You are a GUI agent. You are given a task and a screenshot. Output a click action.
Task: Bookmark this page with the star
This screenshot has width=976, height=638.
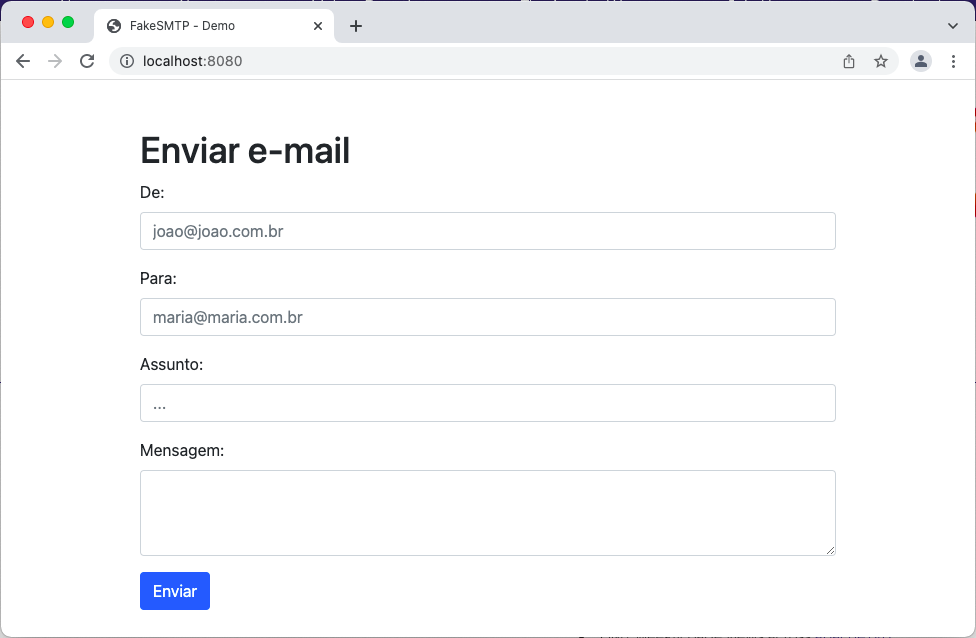click(881, 61)
